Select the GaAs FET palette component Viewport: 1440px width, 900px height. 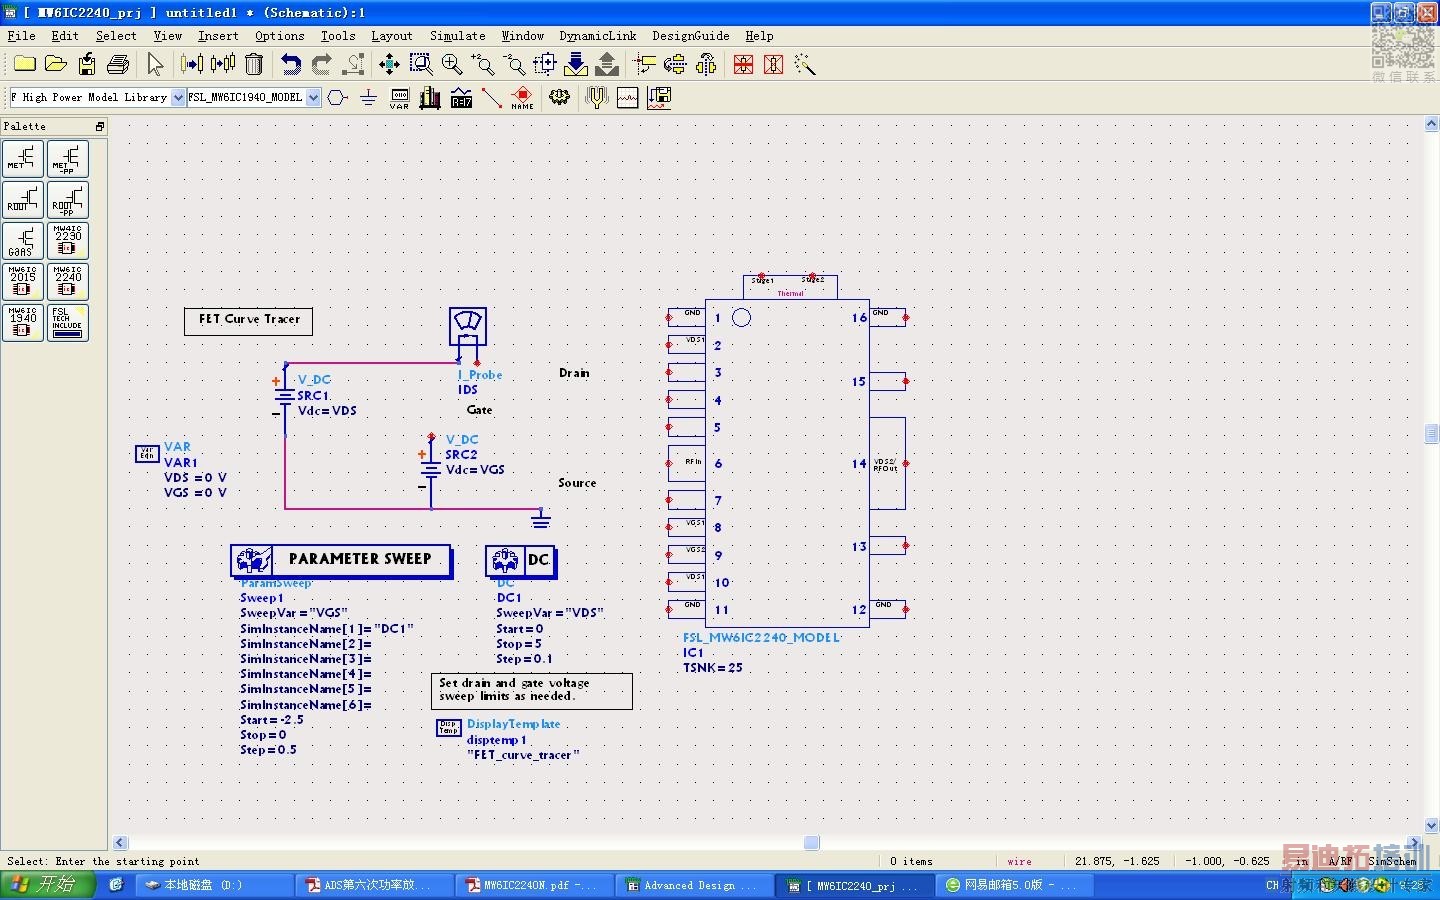click(23, 241)
